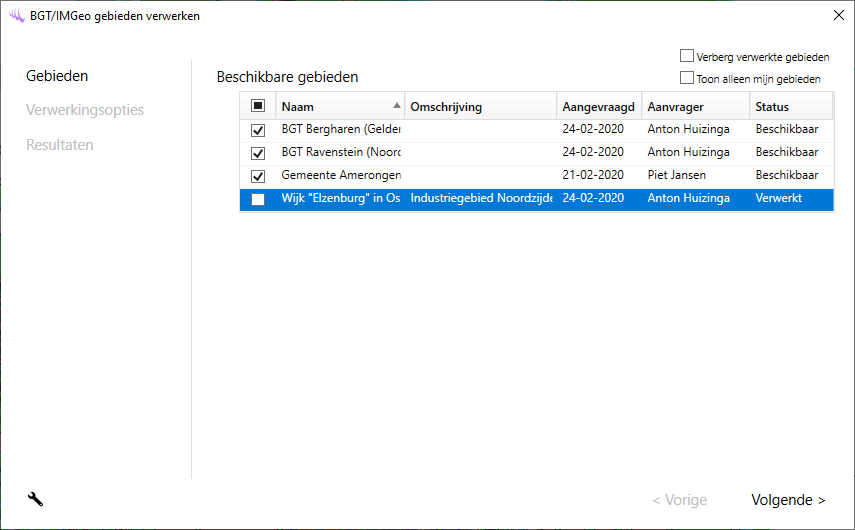Viewport: 855px width, 530px height.
Task: Enable Verberg verwerkte gebieden option
Action: click(x=687, y=57)
